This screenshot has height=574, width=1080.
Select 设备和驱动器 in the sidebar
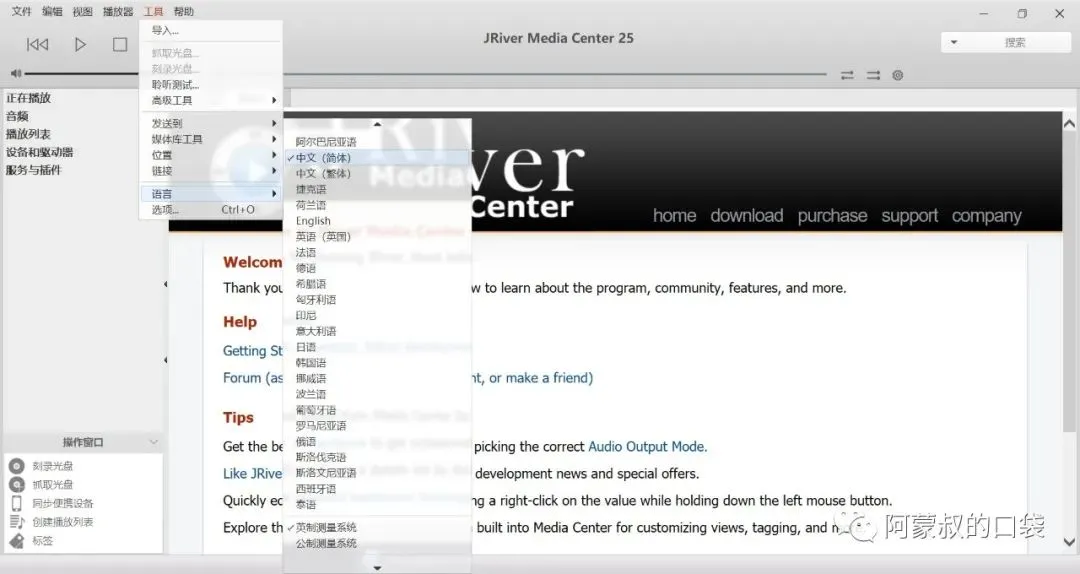point(39,152)
